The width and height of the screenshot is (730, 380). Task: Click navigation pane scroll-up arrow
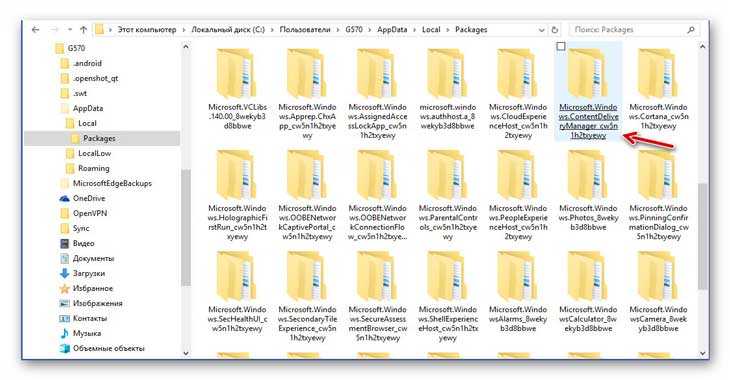[x=186, y=47]
